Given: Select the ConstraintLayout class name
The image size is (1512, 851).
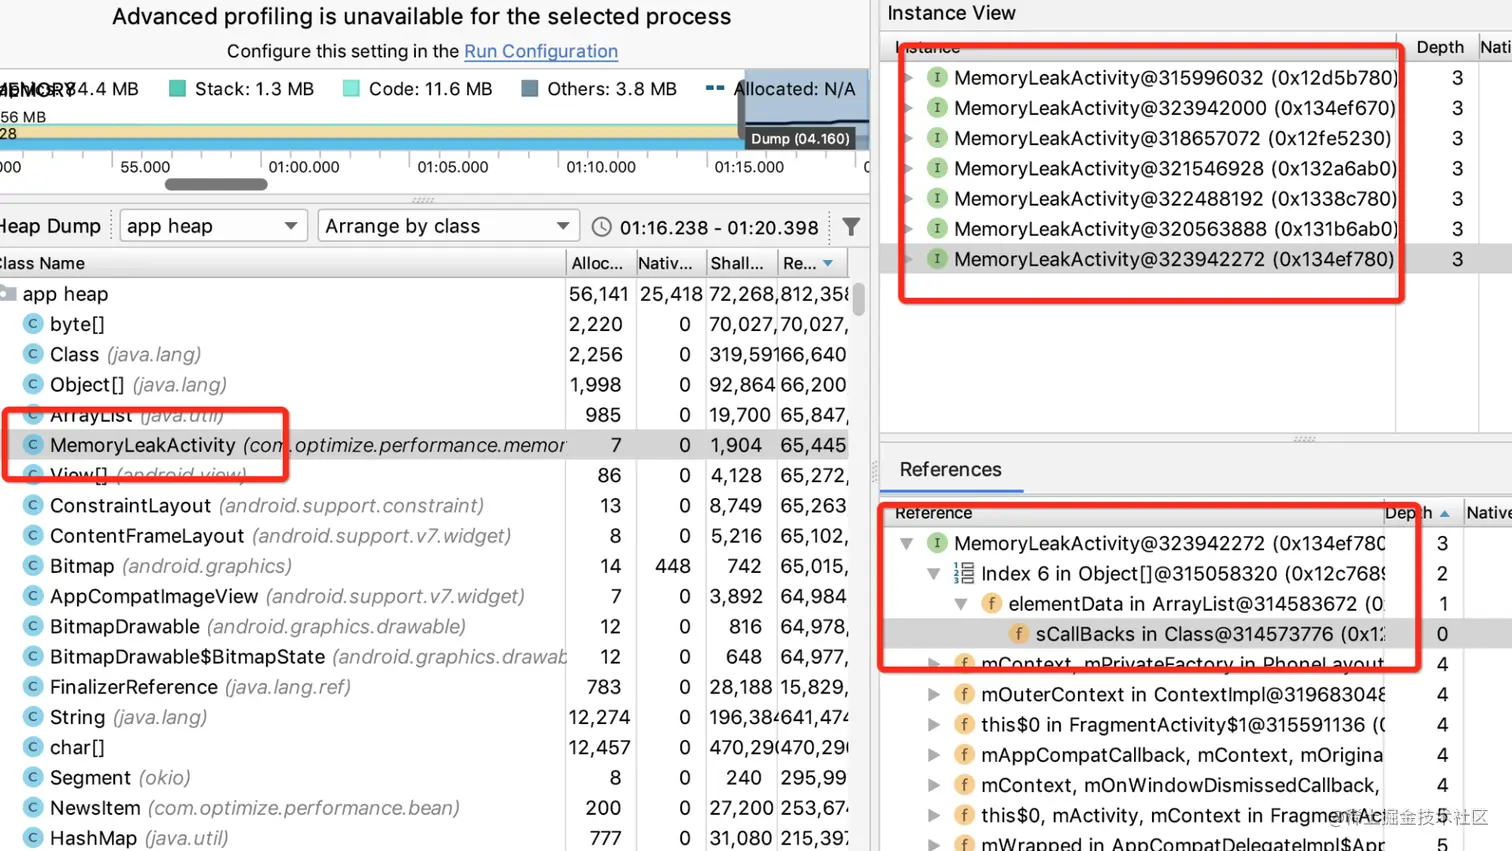Looking at the screenshot, I should point(130,505).
